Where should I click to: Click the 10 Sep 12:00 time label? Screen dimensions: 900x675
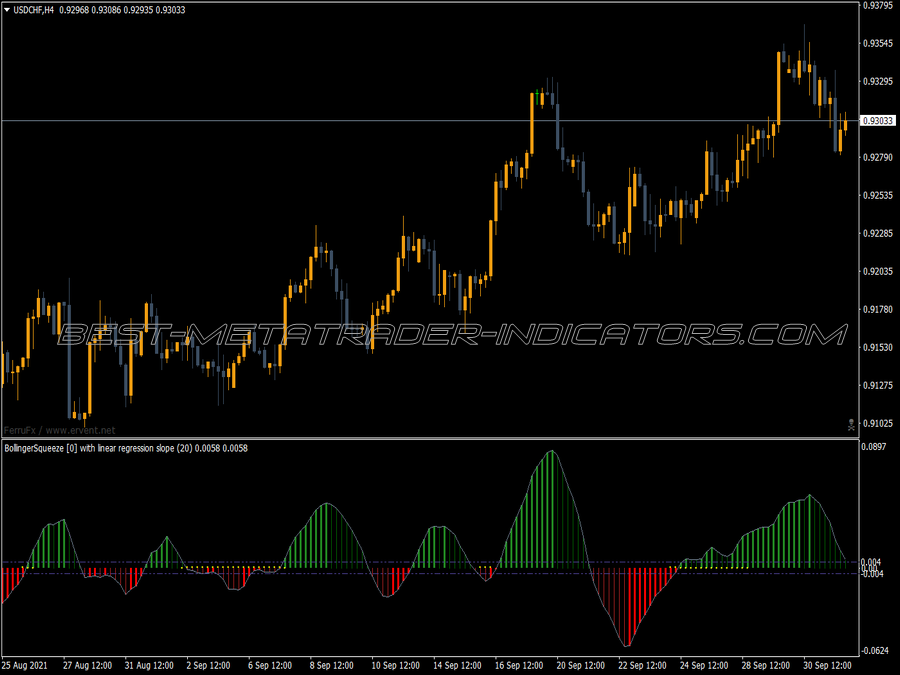[x=395, y=666]
